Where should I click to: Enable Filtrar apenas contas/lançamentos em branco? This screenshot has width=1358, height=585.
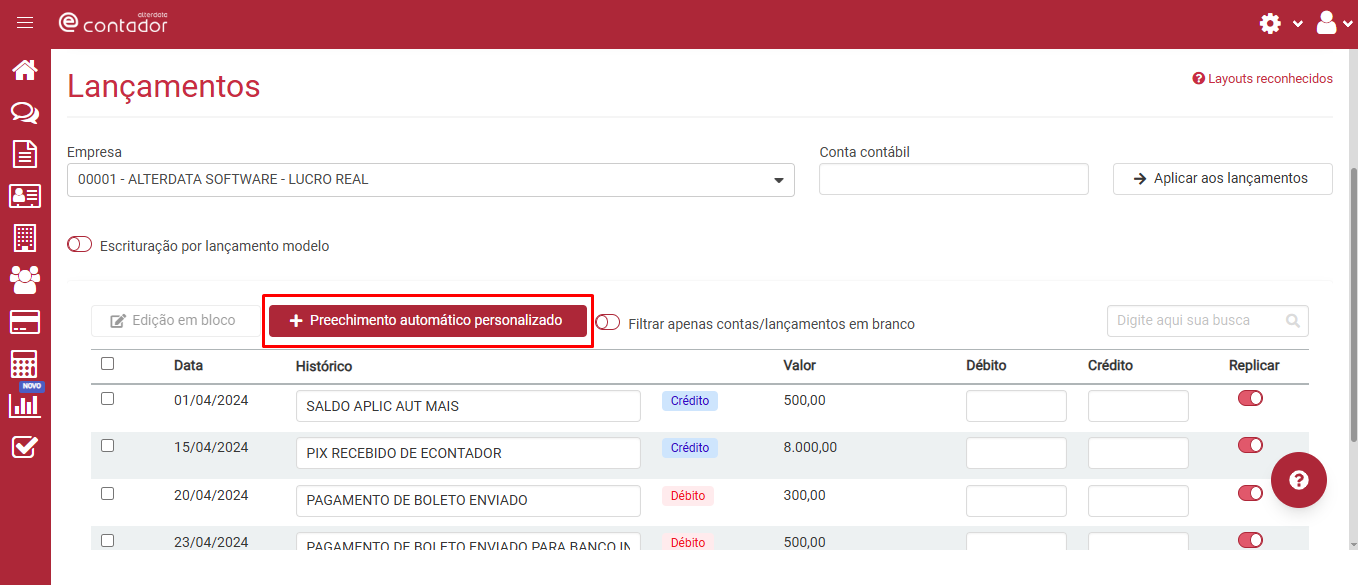[x=607, y=323]
